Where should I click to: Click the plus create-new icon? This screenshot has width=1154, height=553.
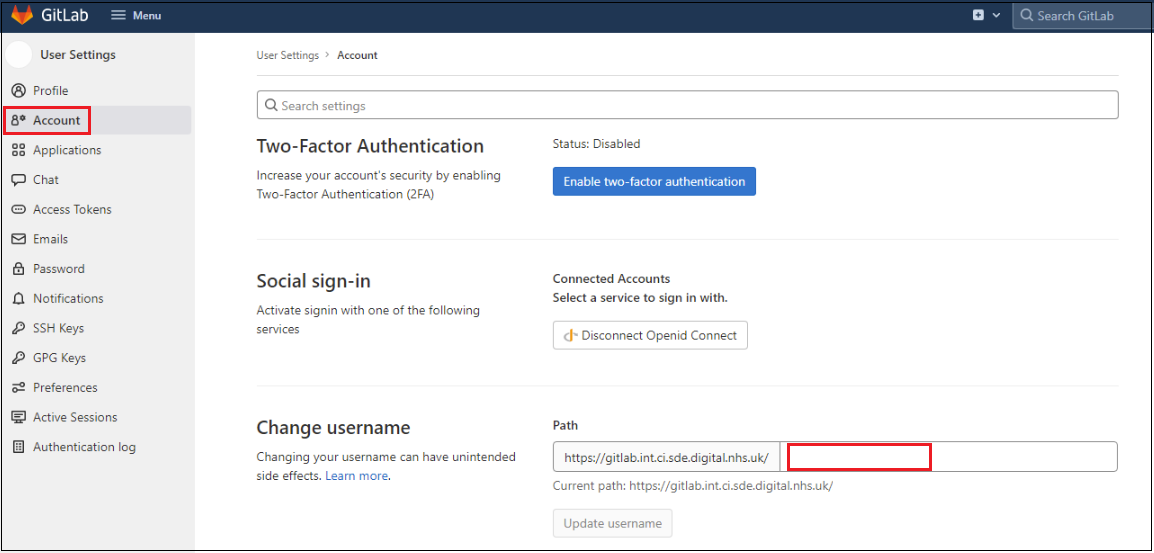978,15
